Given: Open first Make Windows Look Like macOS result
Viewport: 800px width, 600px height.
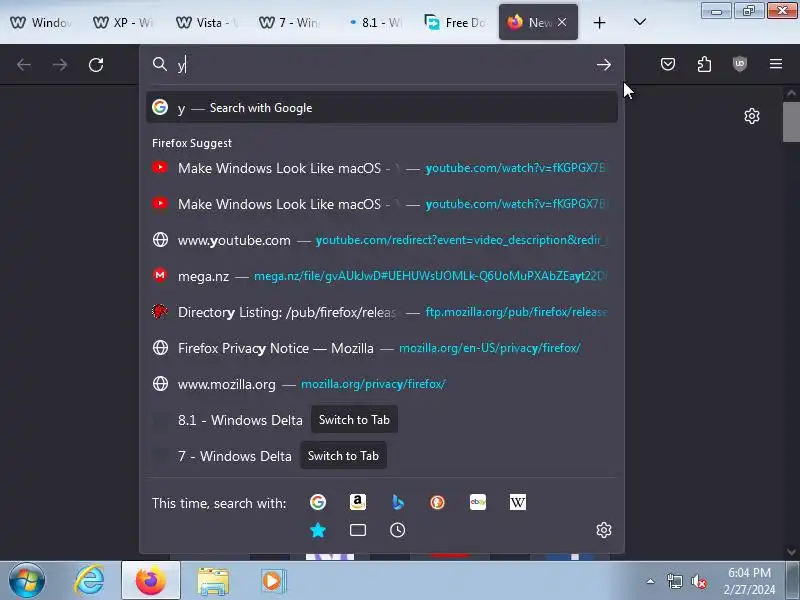Looking at the screenshot, I should (x=382, y=168).
